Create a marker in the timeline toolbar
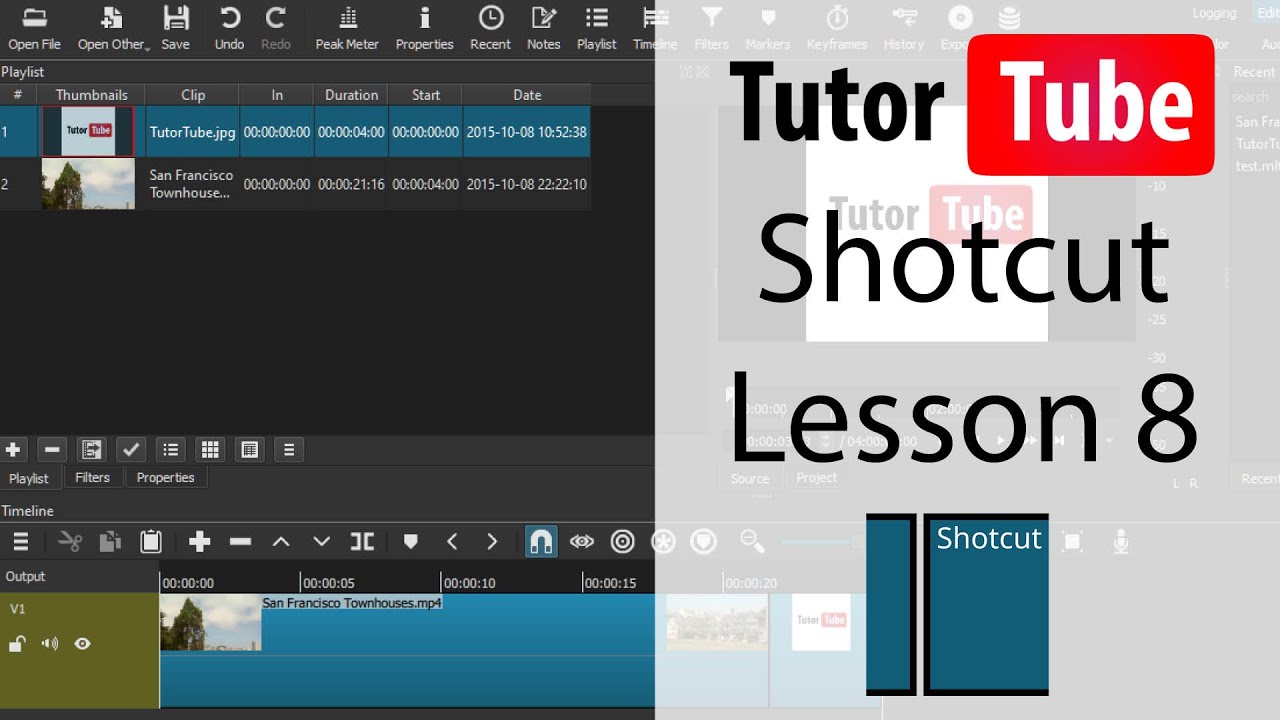The width and height of the screenshot is (1280, 720). click(410, 542)
